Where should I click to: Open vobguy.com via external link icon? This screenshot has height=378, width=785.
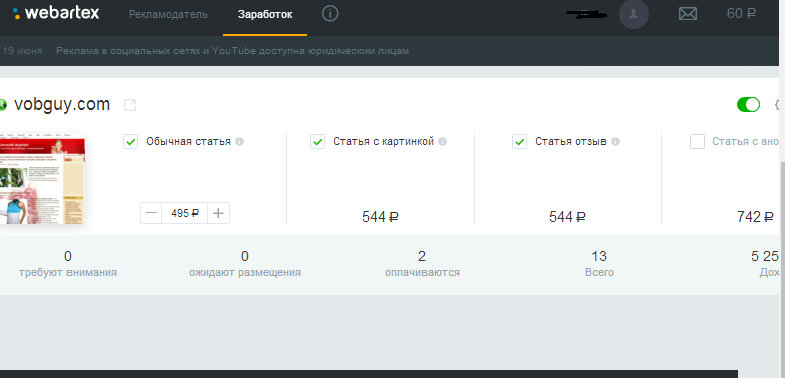(x=130, y=105)
